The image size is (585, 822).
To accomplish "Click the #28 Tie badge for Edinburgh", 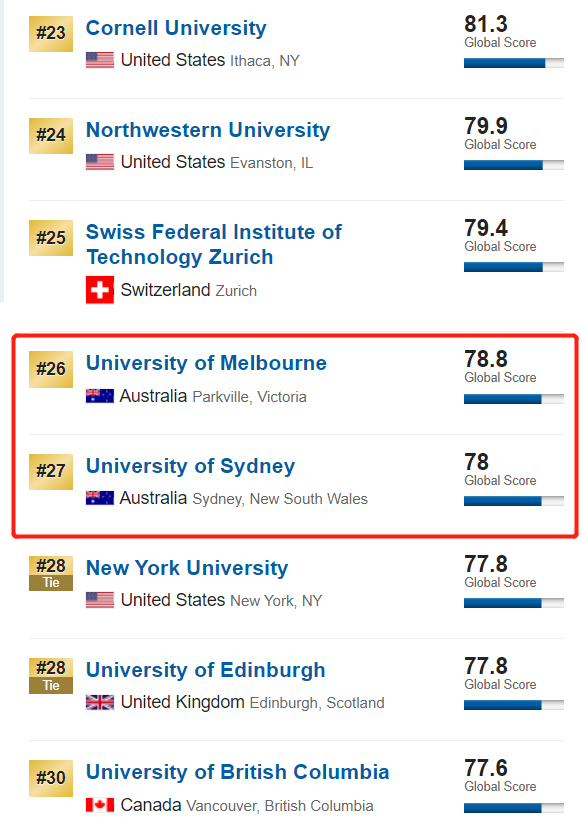I will pyautogui.click(x=51, y=676).
